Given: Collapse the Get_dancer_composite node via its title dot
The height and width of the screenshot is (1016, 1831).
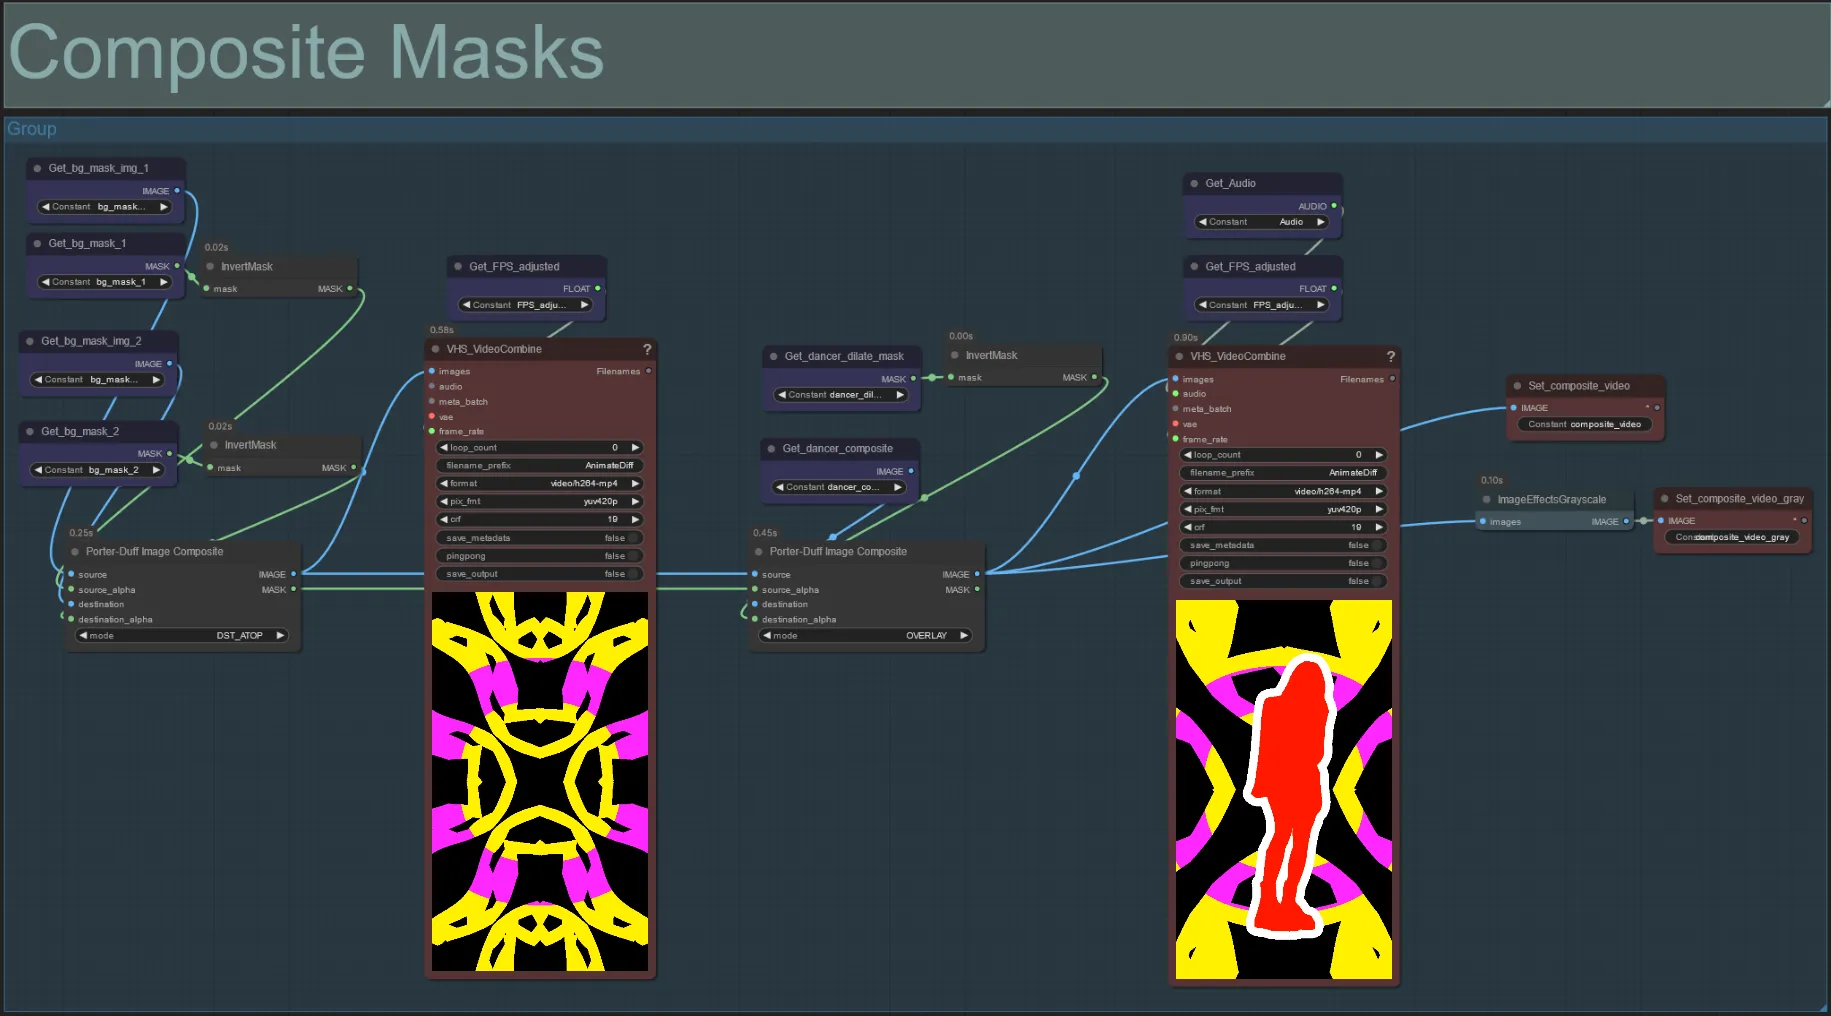Looking at the screenshot, I should click(x=771, y=448).
